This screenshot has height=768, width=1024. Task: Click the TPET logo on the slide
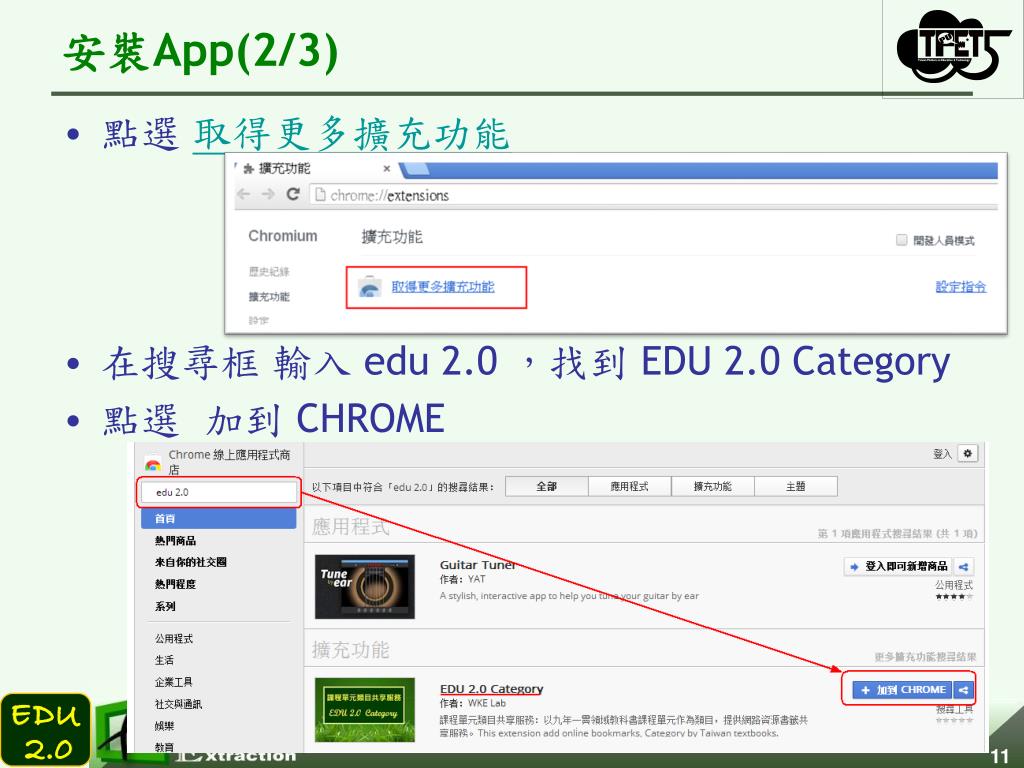tap(953, 46)
